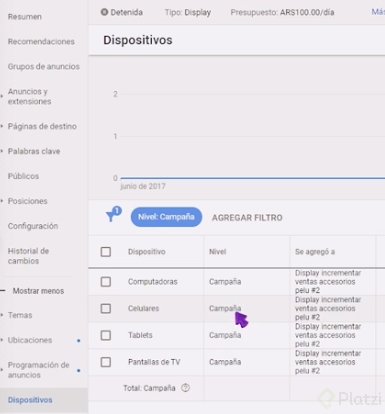Screen dimensions: 385x414
Task: Select Temas in the sidebar
Action: pyautogui.click(x=20, y=315)
